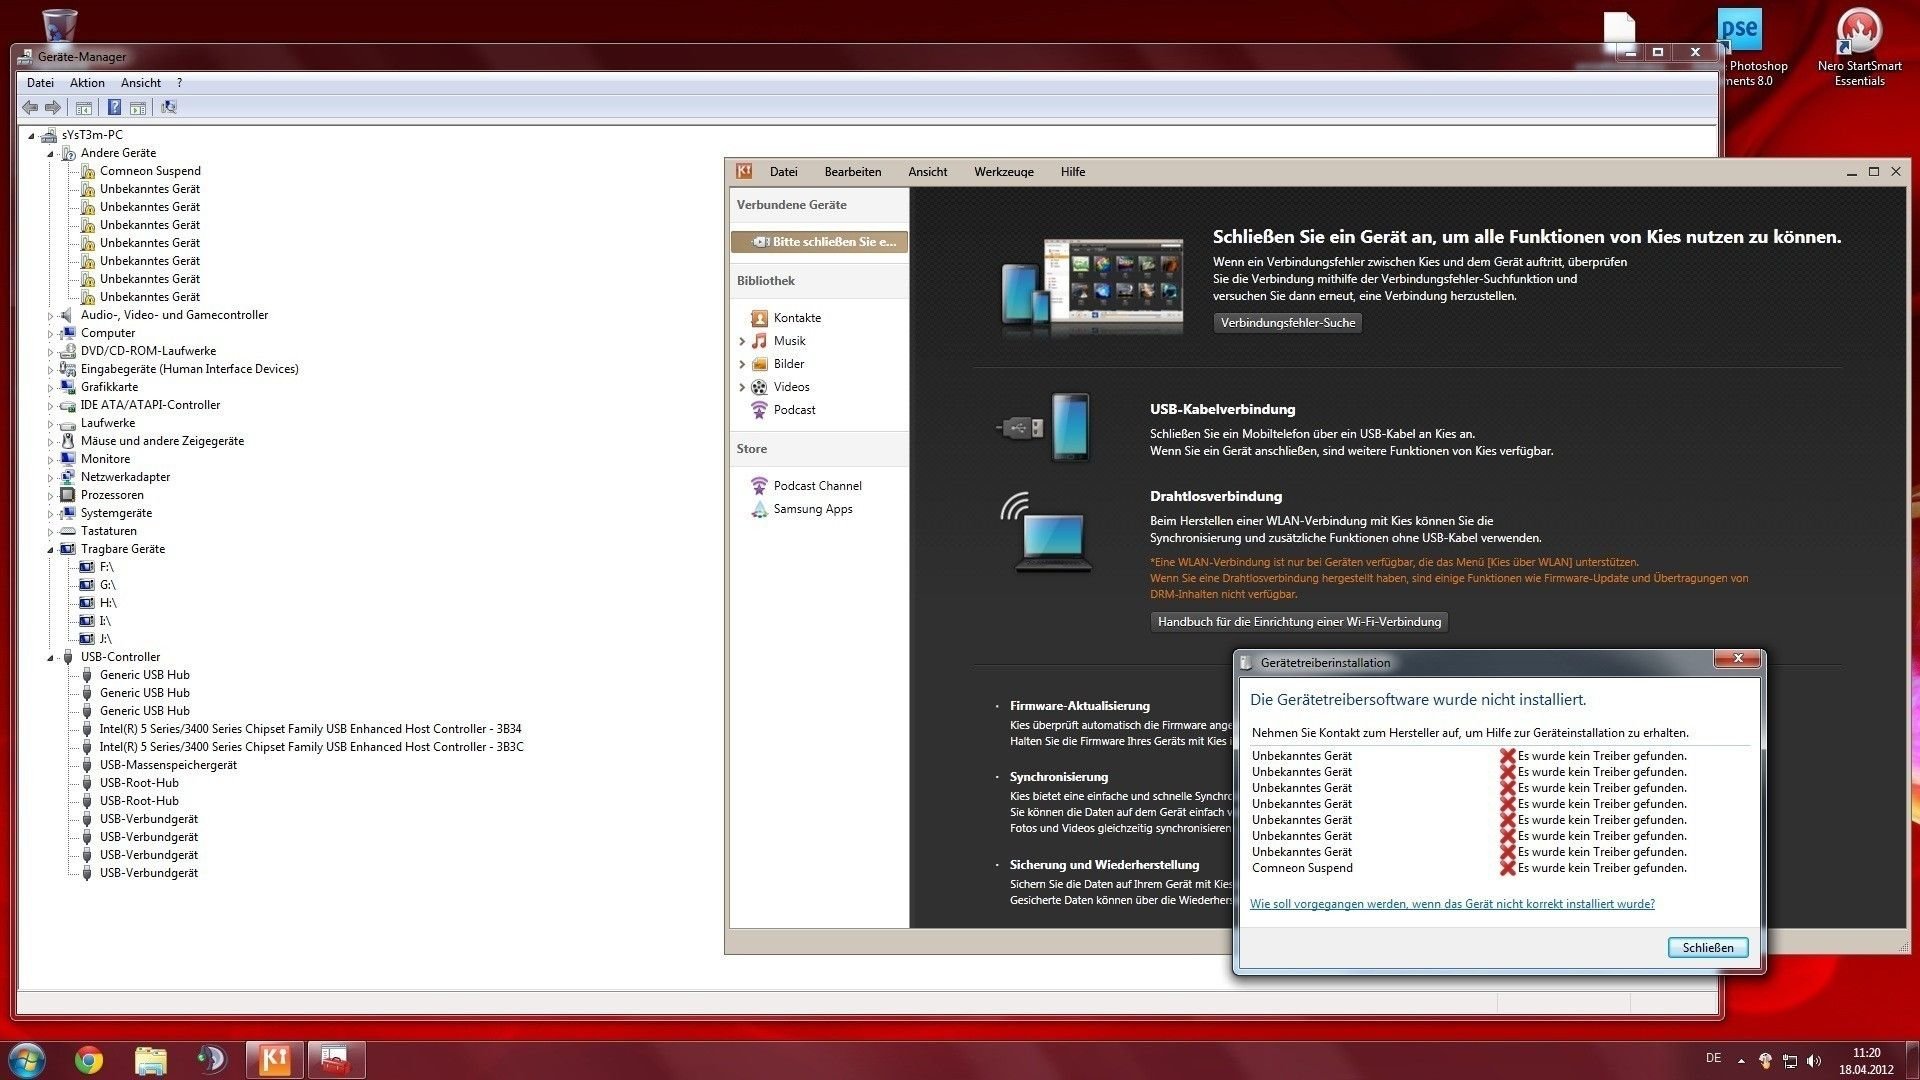
Task: Open Musik in Kies library
Action: (x=789, y=341)
